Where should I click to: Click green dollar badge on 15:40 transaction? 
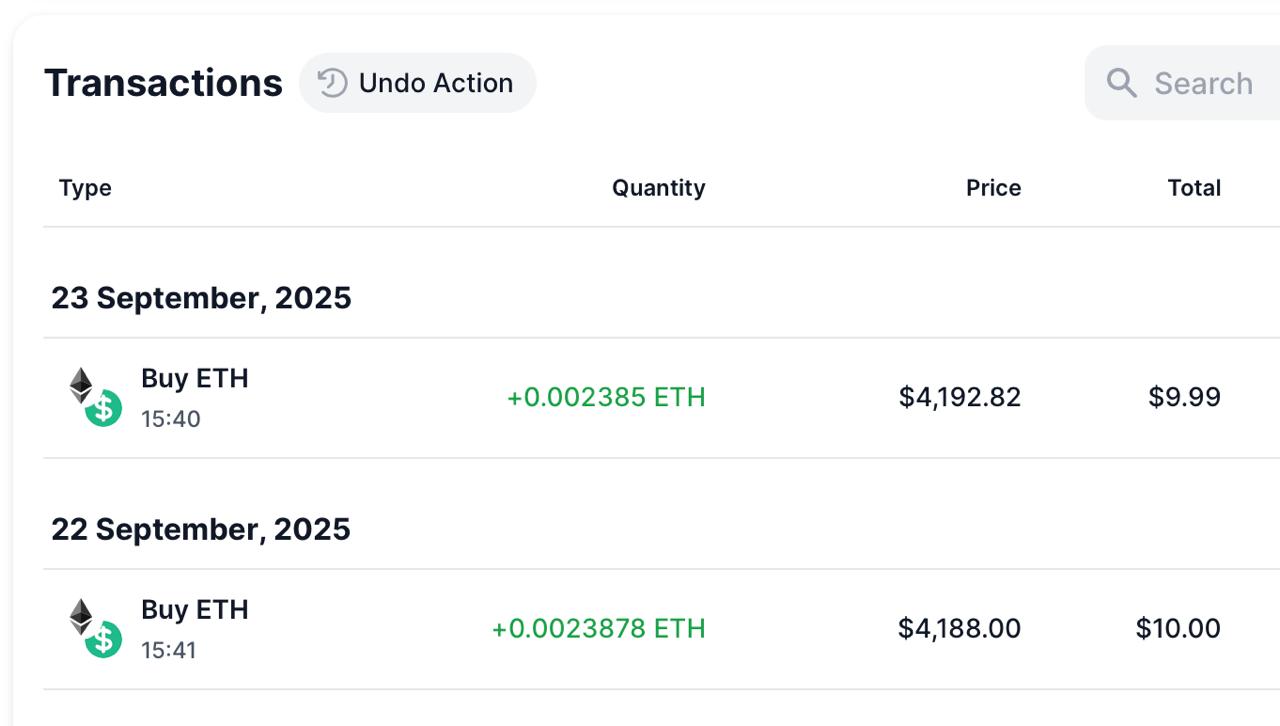(103, 408)
